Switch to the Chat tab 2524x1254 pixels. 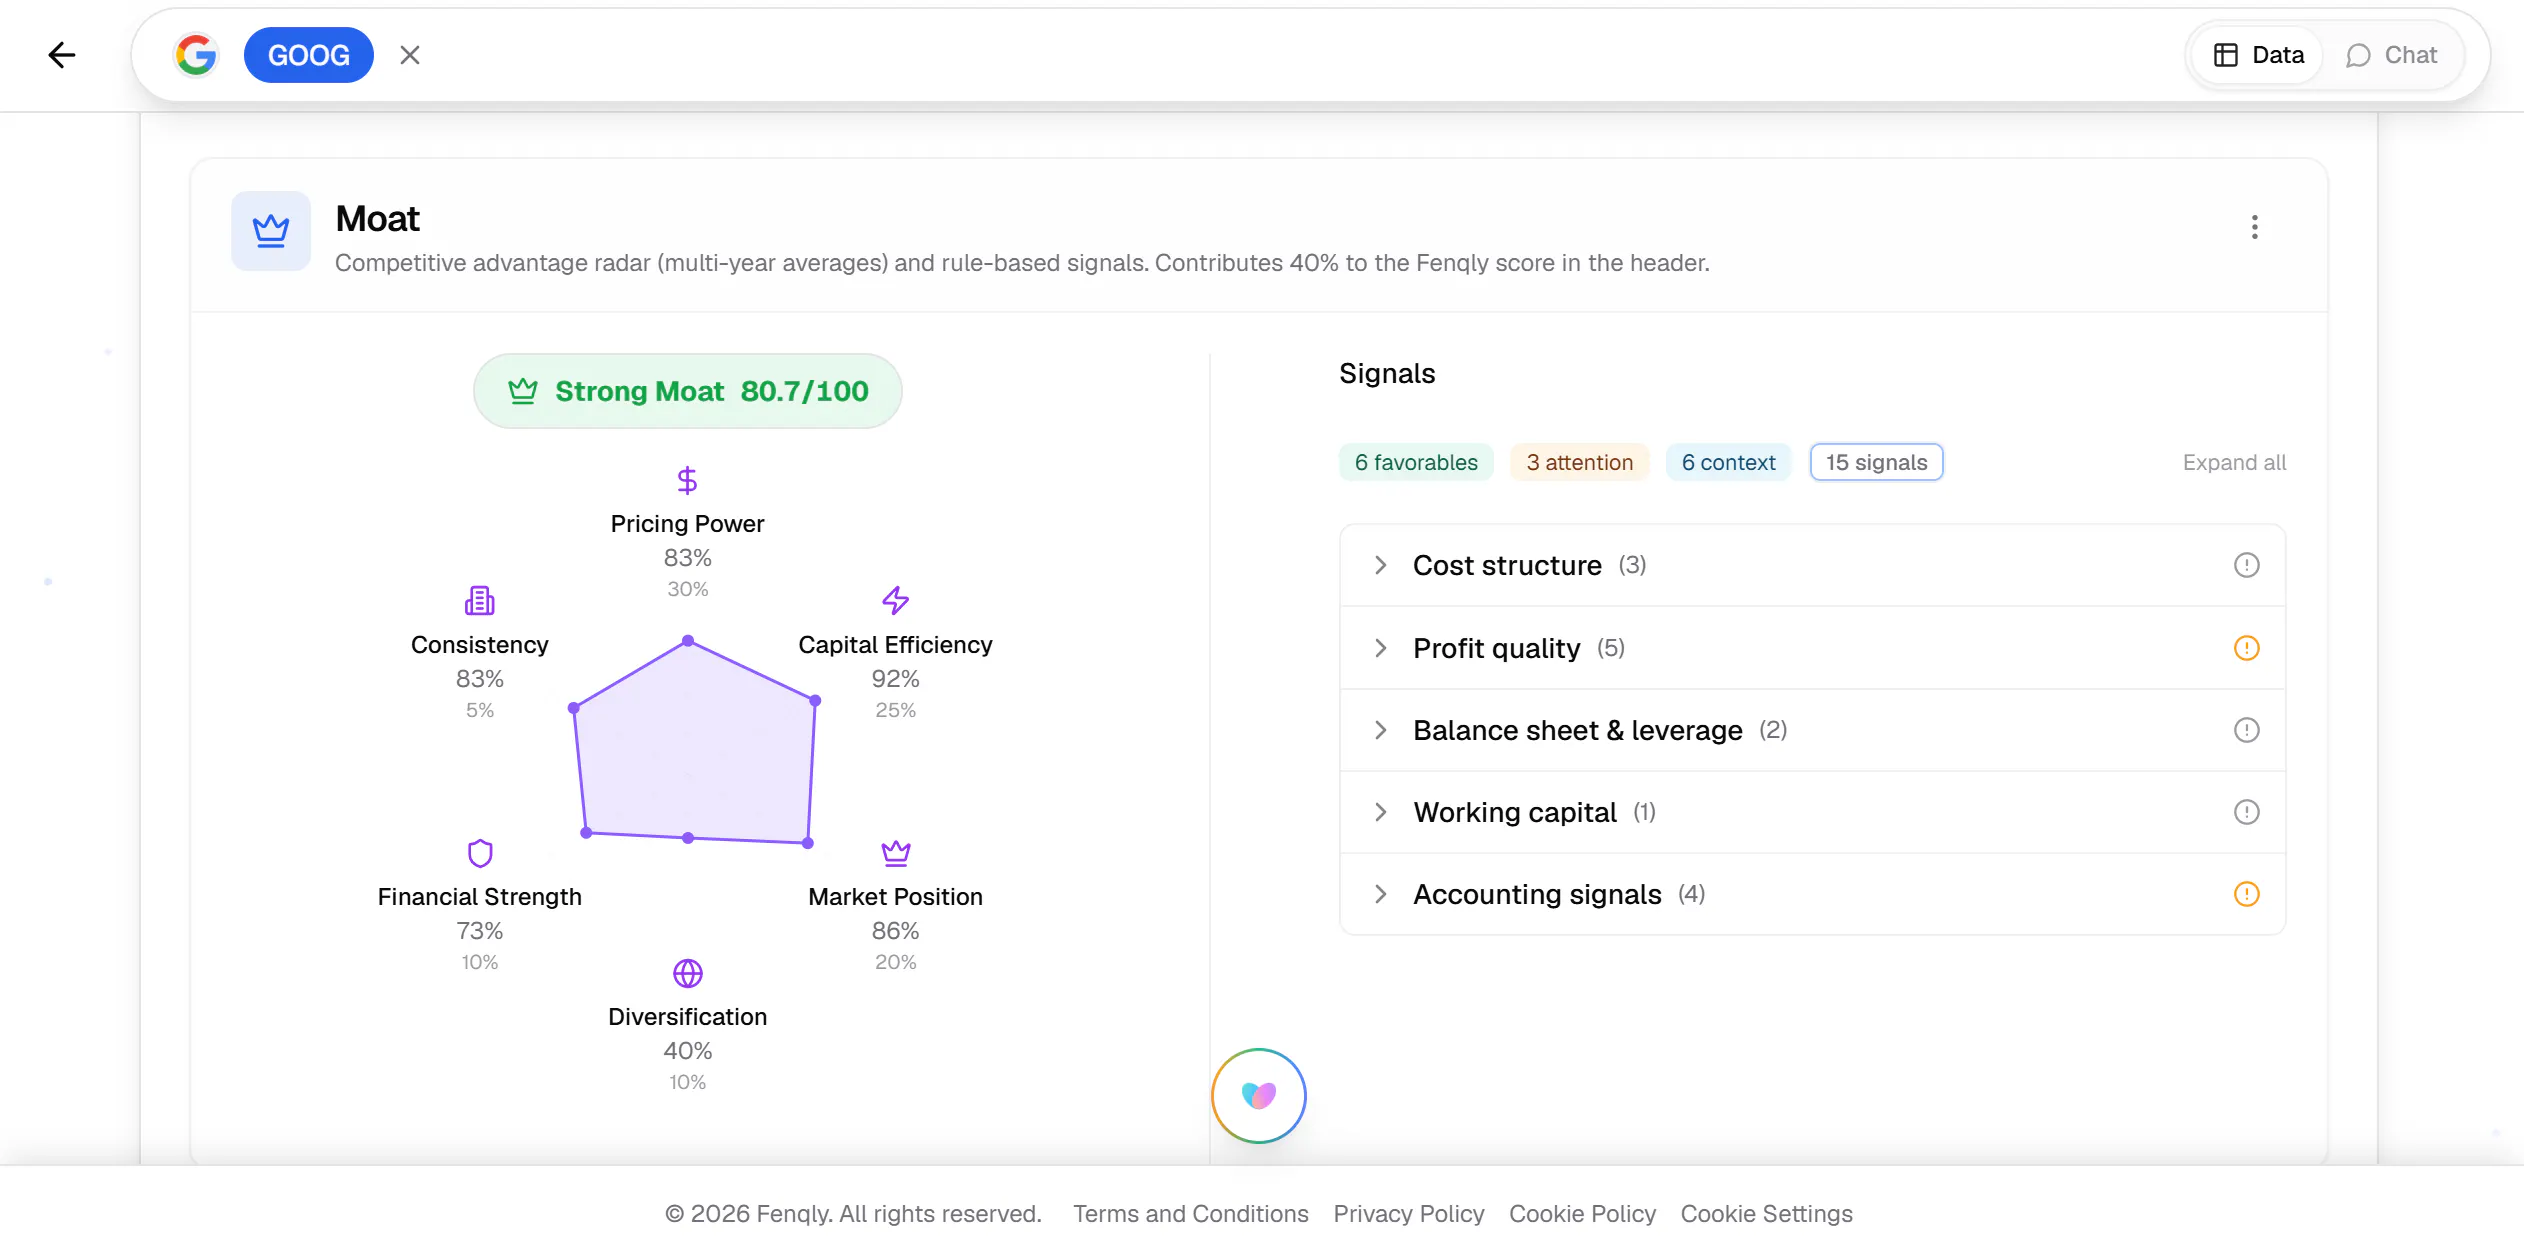[2391, 55]
